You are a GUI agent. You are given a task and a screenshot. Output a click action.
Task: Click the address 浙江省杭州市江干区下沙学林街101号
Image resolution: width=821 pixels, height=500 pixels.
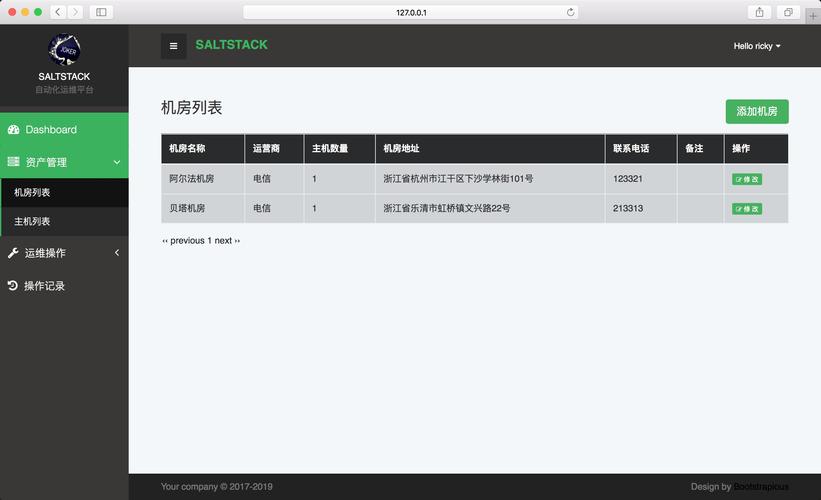(x=458, y=179)
